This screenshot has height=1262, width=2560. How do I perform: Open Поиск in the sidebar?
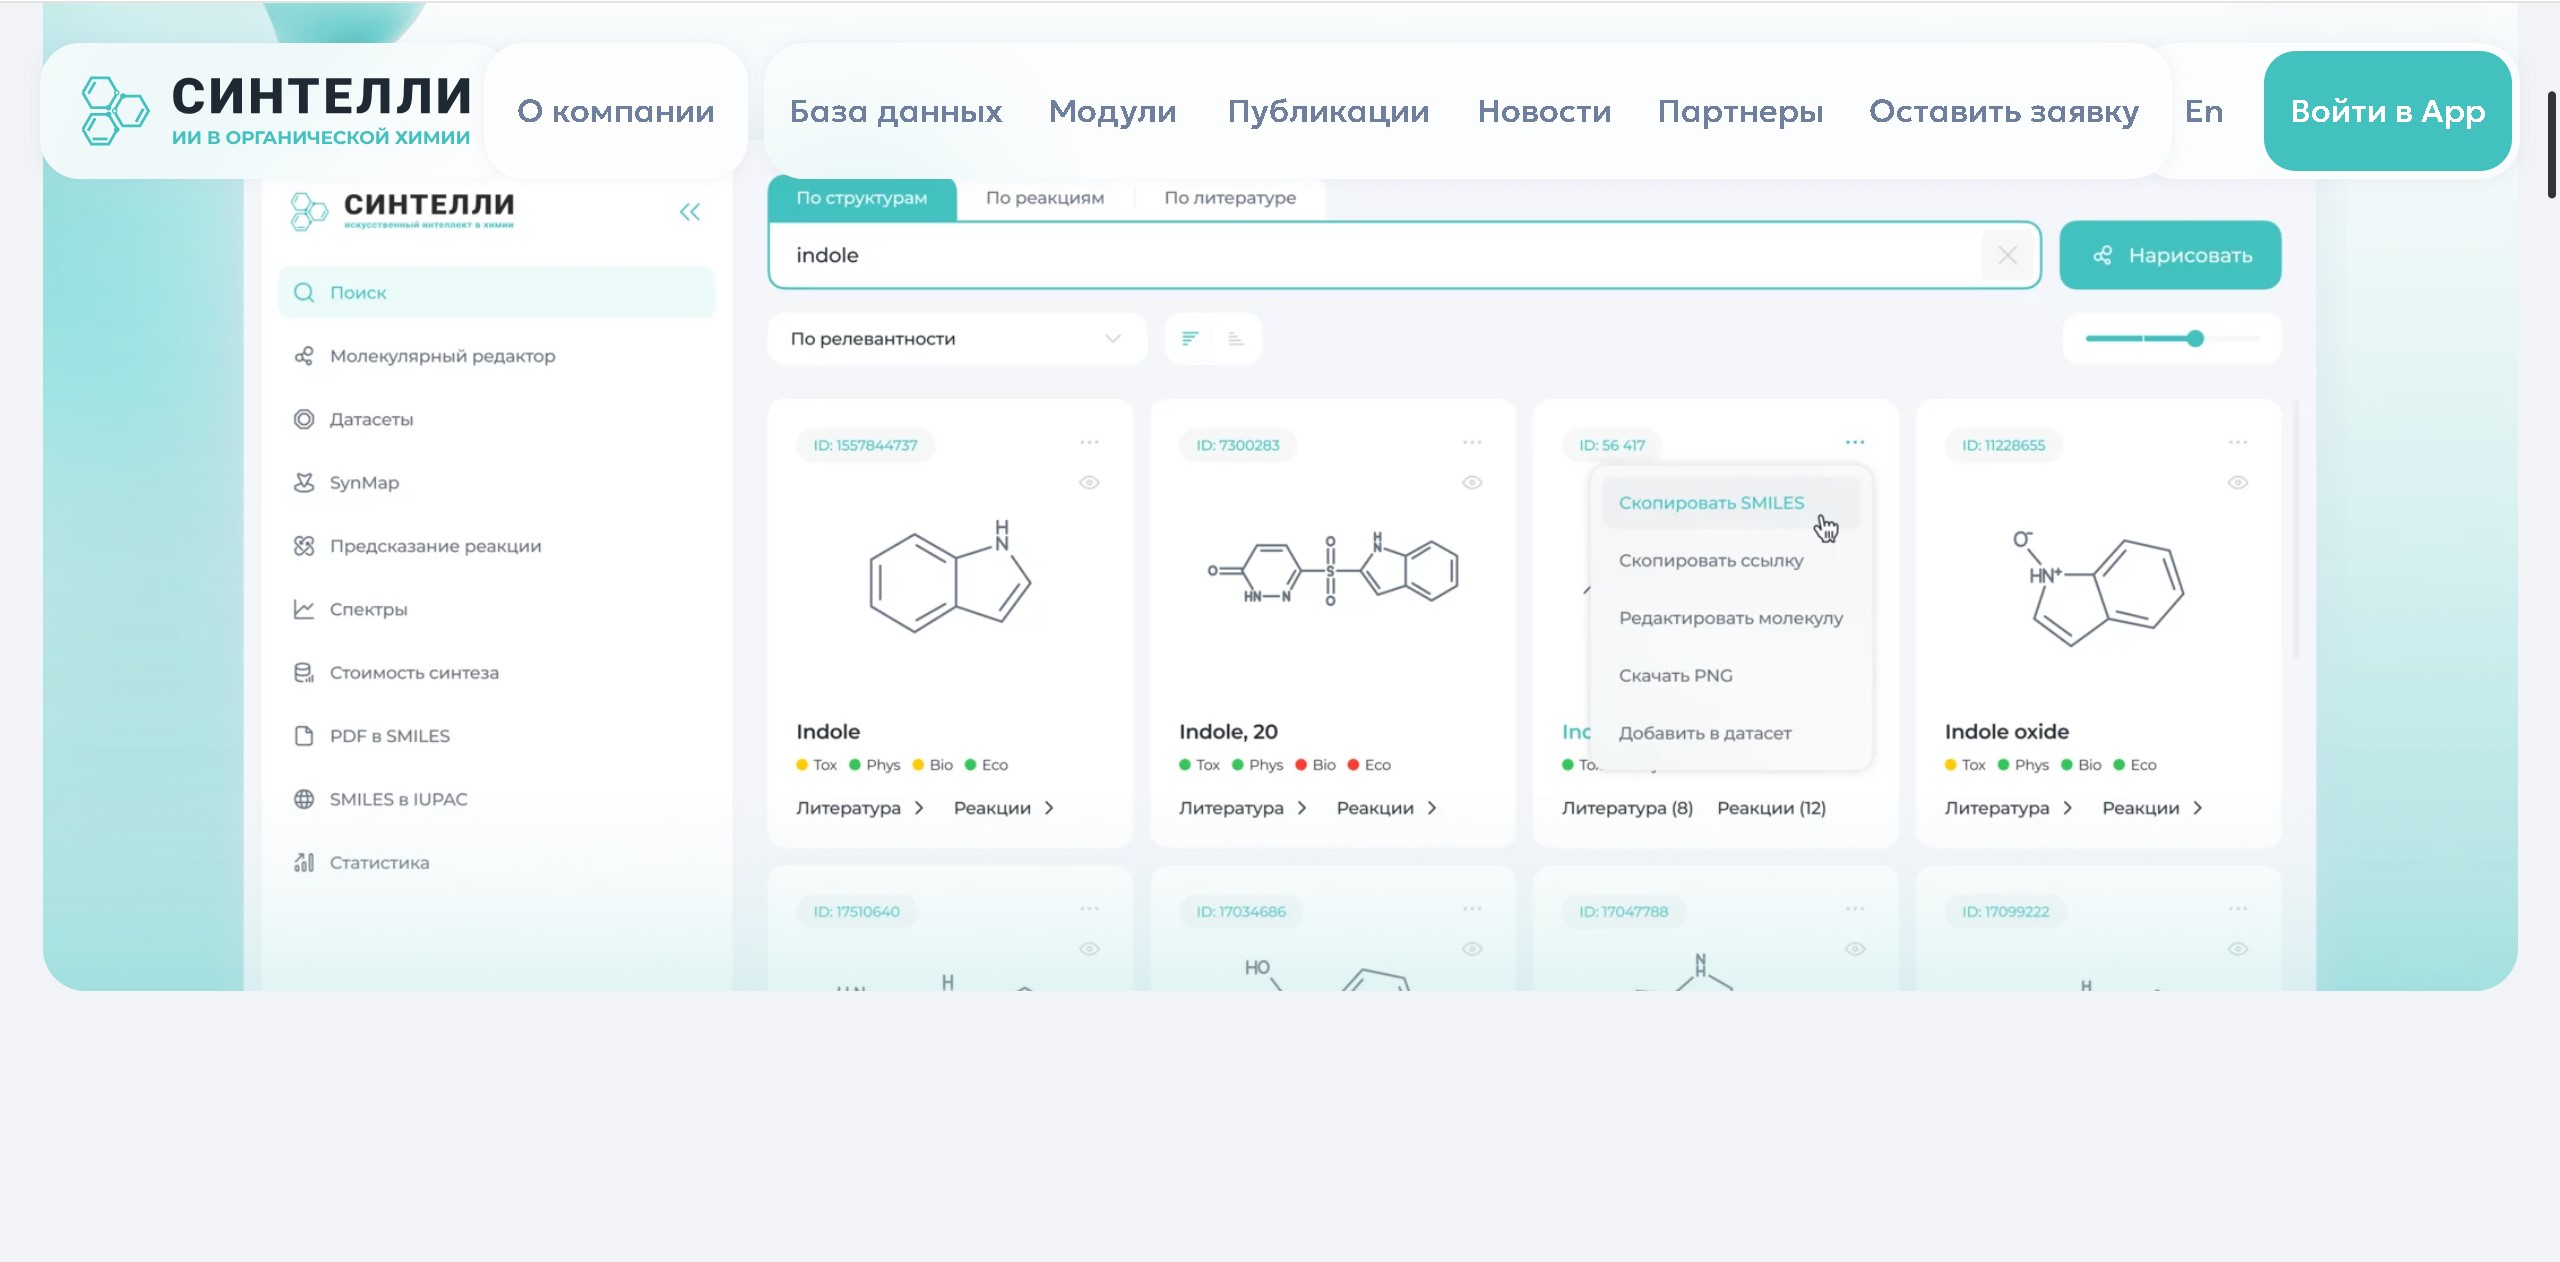point(496,292)
